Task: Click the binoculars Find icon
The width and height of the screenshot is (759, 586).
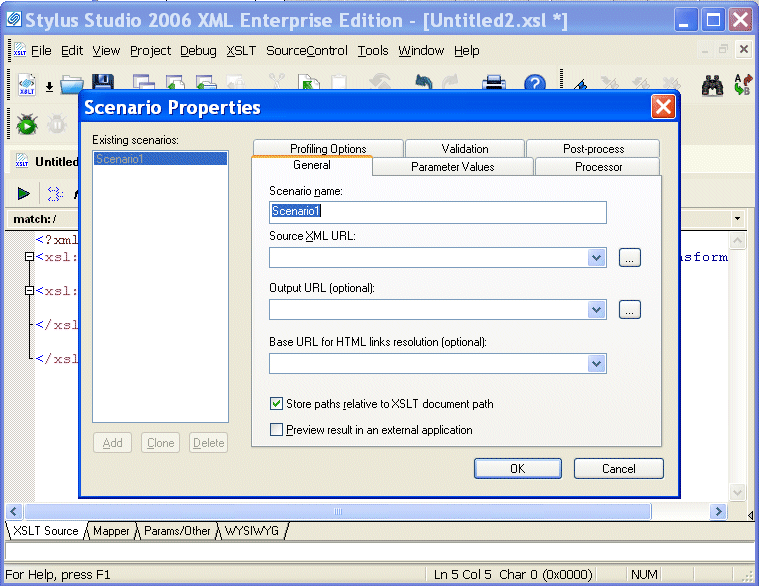Action: coord(712,86)
